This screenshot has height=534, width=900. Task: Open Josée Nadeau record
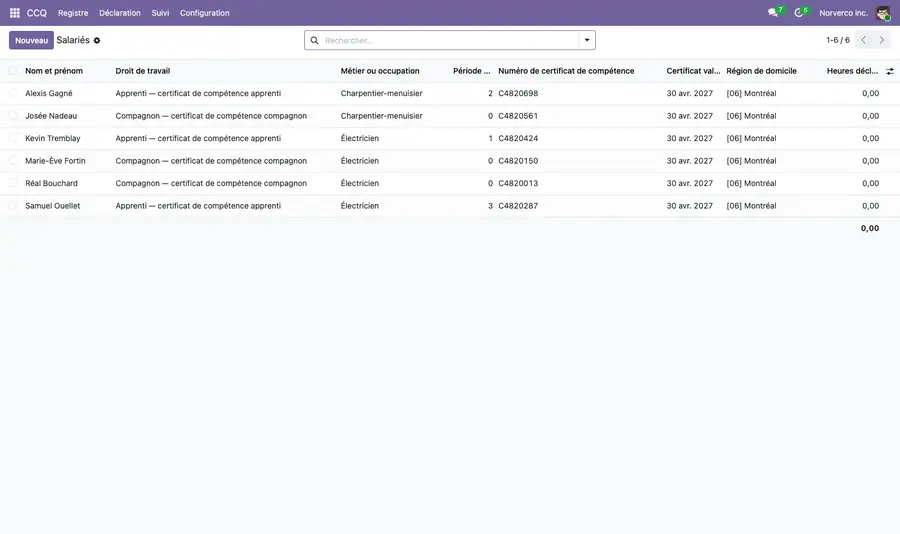coord(51,115)
